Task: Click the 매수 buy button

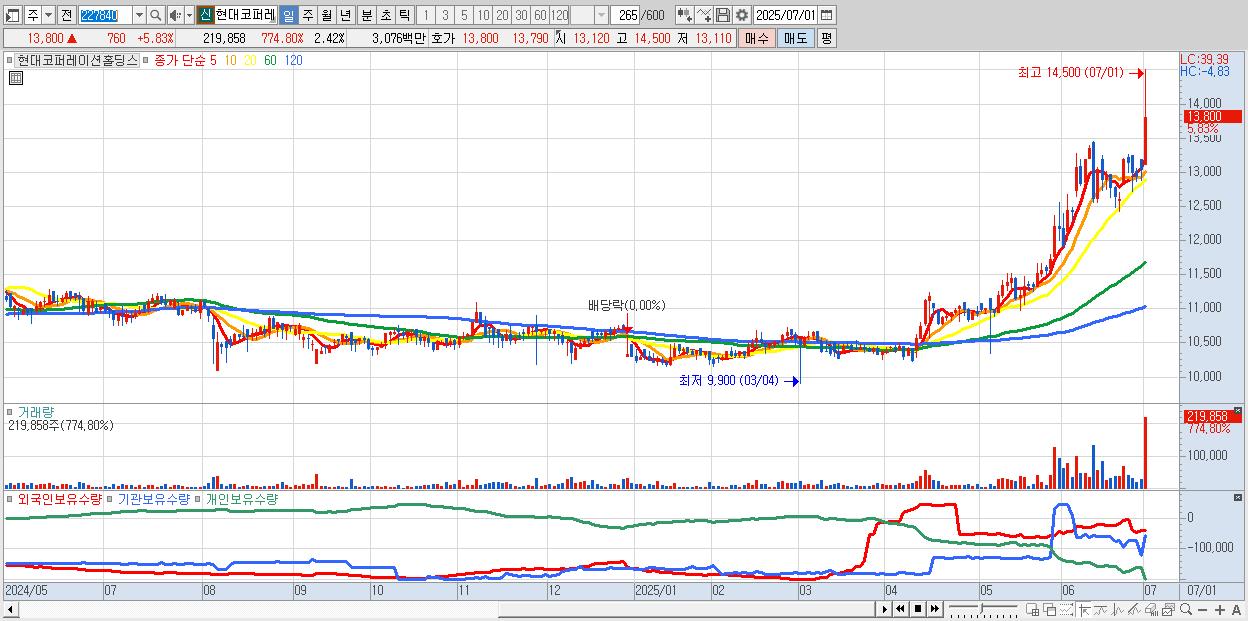Action: pos(757,38)
